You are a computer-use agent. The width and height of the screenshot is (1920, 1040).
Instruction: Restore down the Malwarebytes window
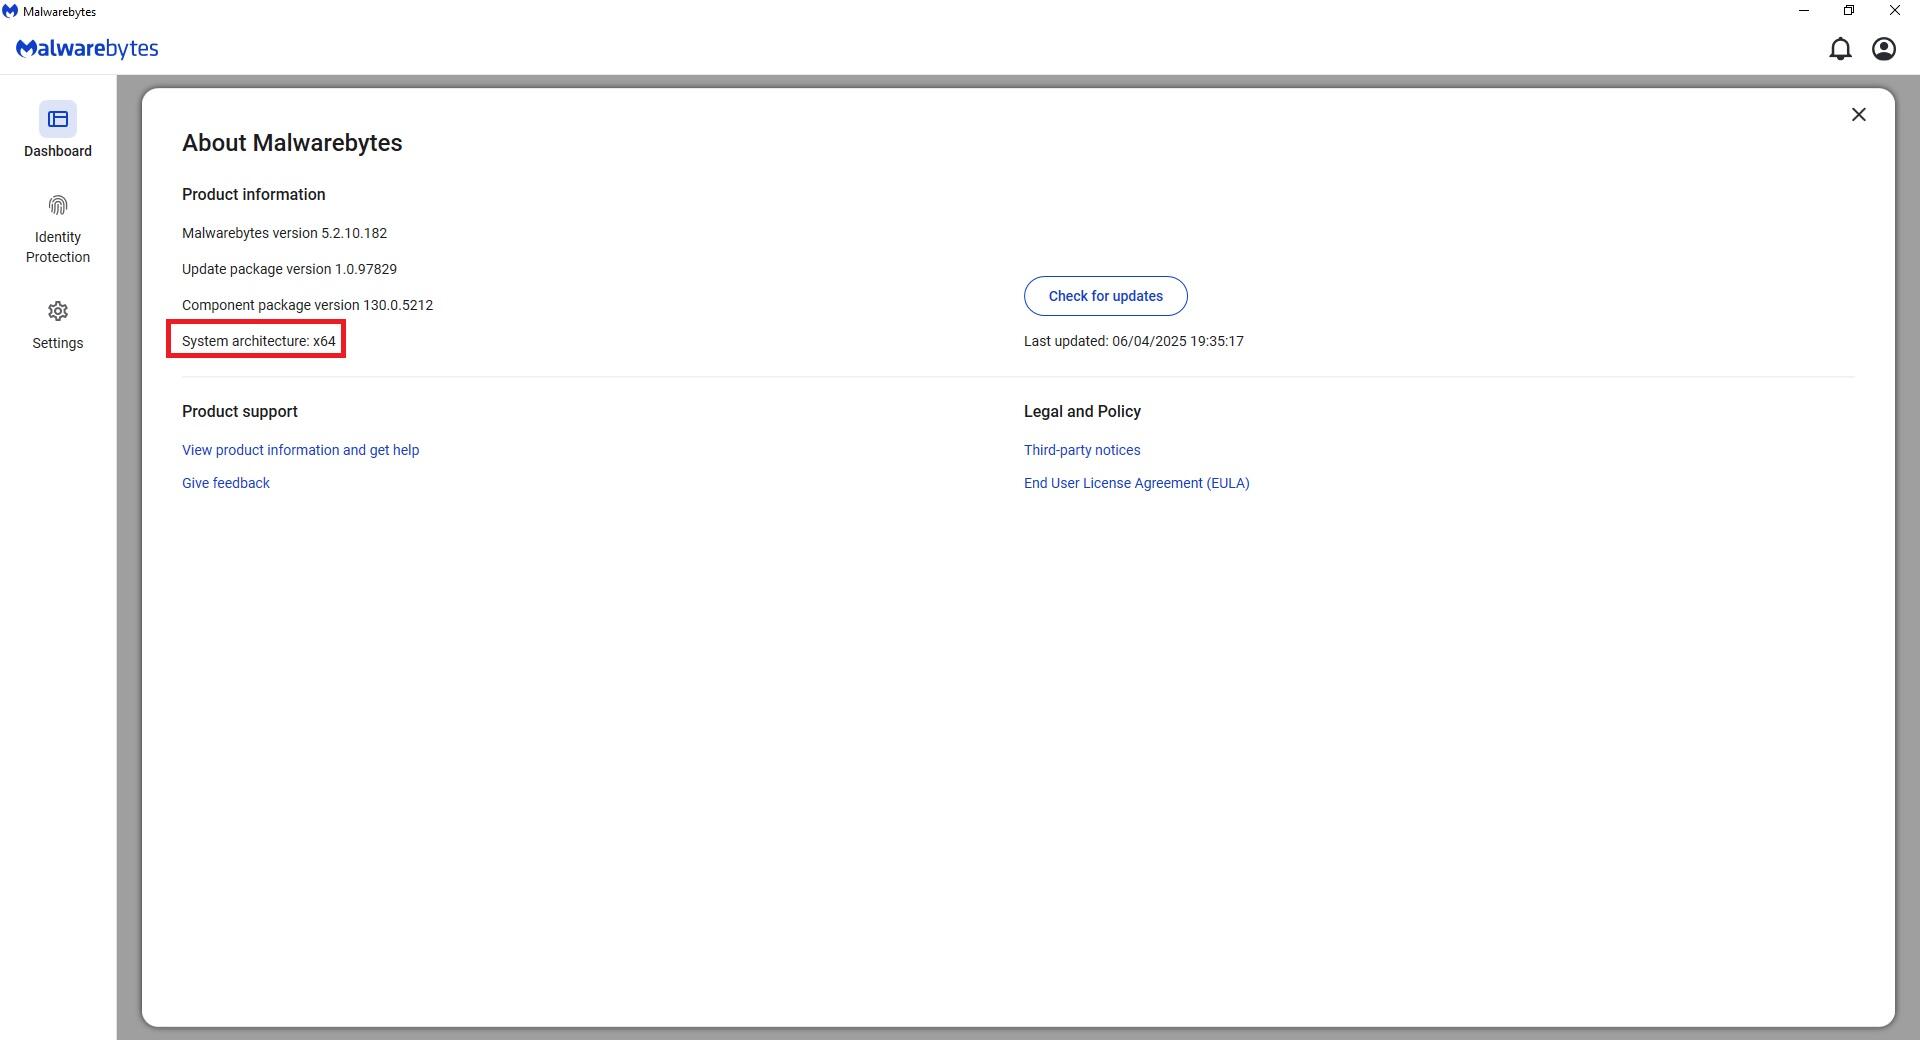1848,11
